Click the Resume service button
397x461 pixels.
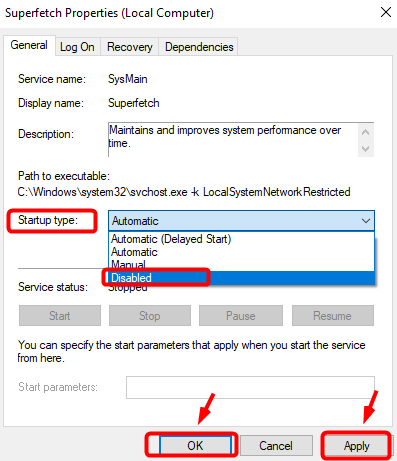point(333,316)
